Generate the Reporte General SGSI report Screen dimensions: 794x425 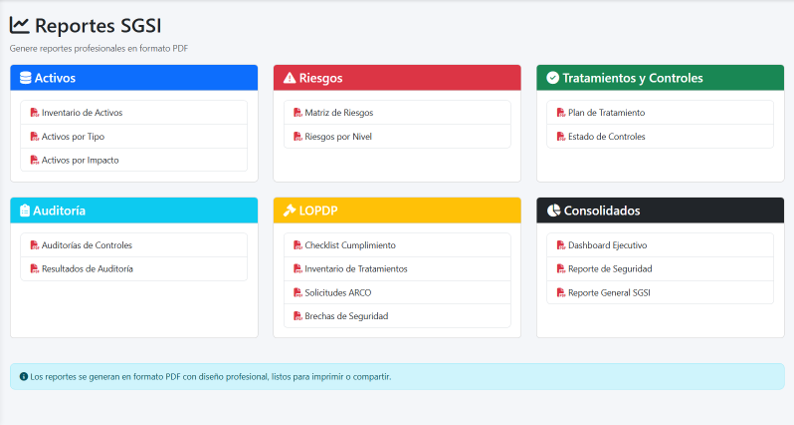coord(660,292)
